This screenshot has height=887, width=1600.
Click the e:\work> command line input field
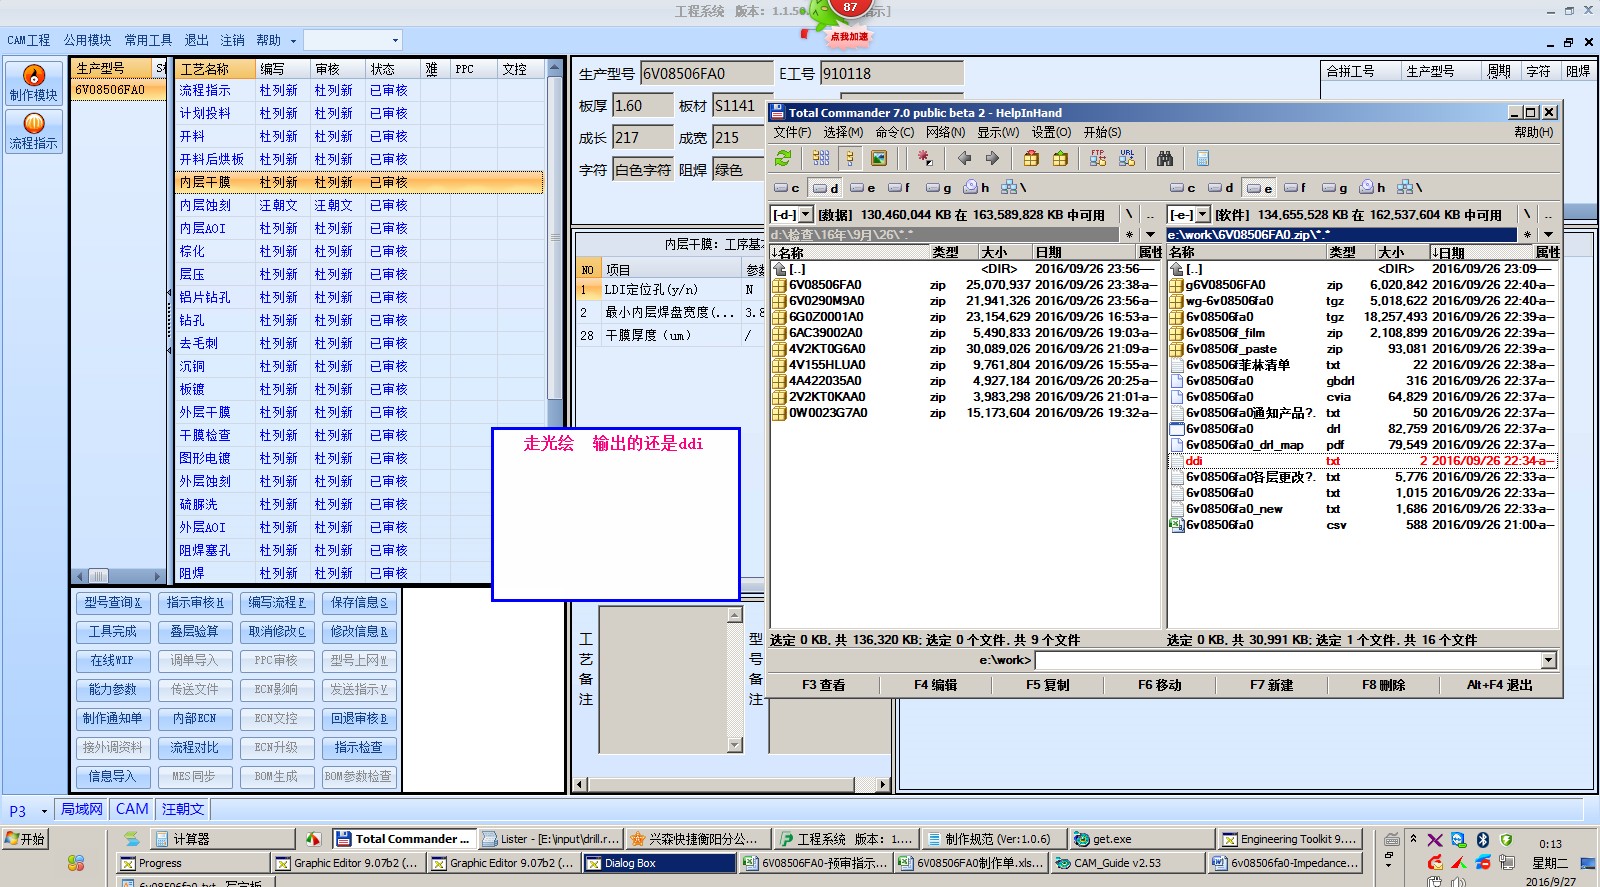(x=1288, y=660)
